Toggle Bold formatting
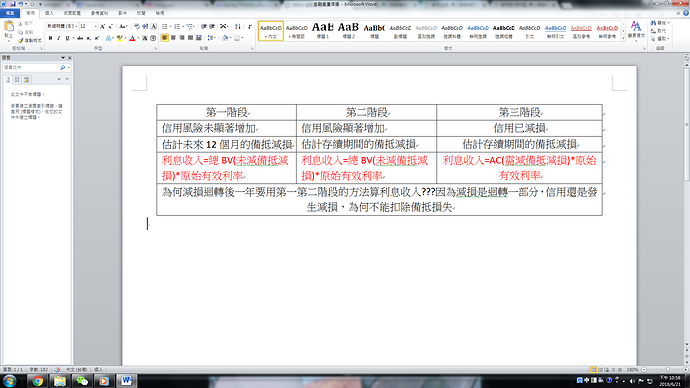 click(51, 38)
